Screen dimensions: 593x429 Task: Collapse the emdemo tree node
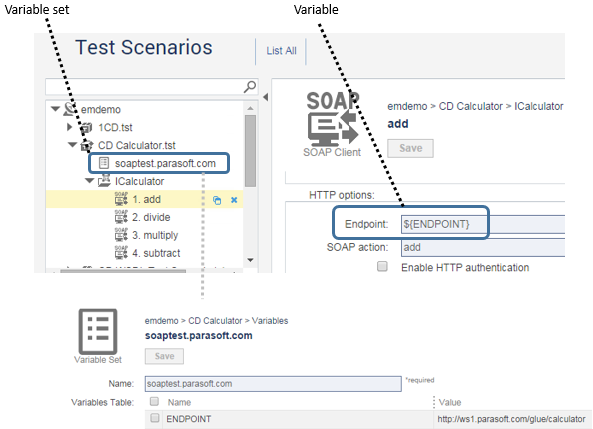click(x=56, y=109)
